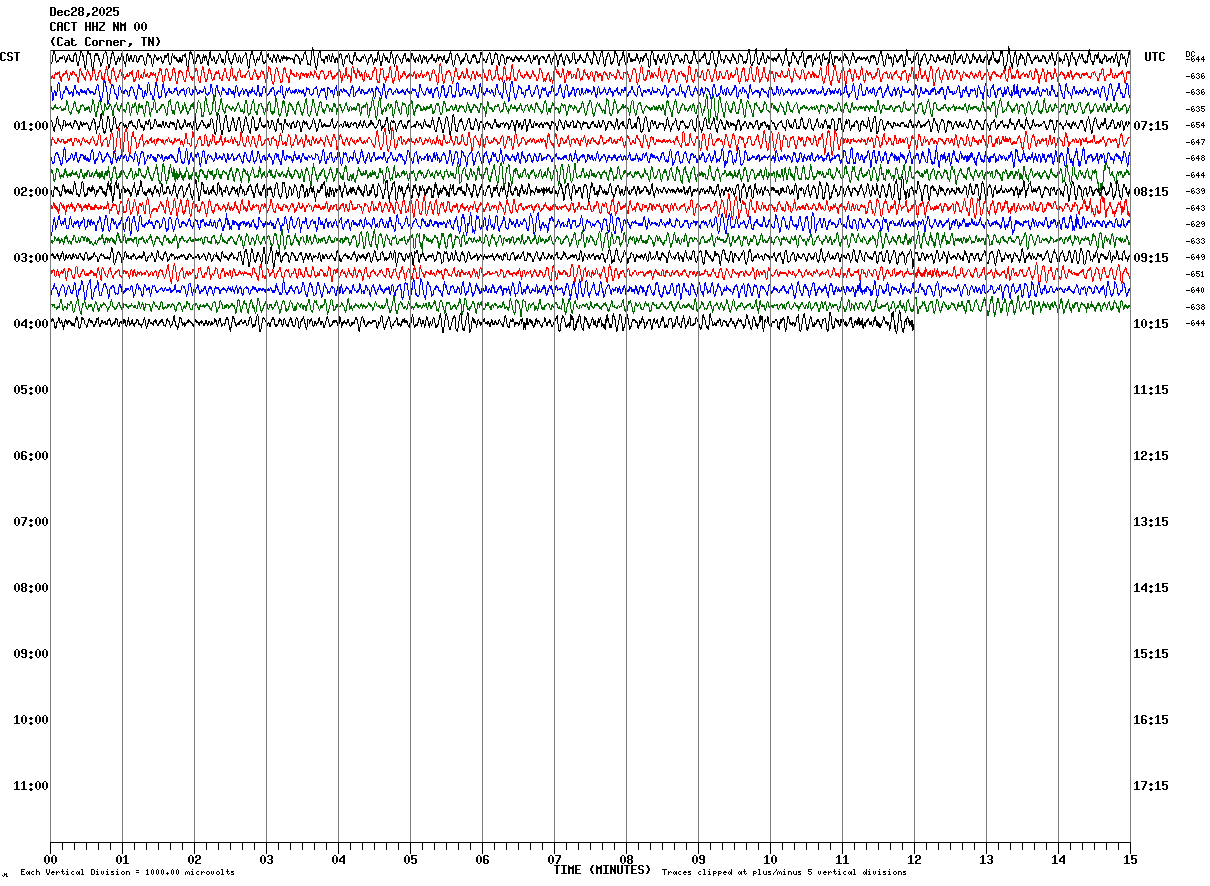
Task: Click the DC offset value '-654'
Action: point(1195,125)
